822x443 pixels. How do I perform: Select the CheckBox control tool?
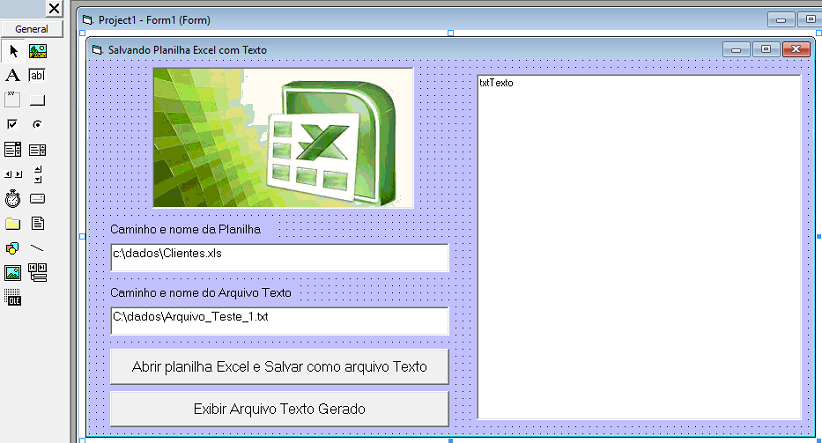pyautogui.click(x=13, y=124)
